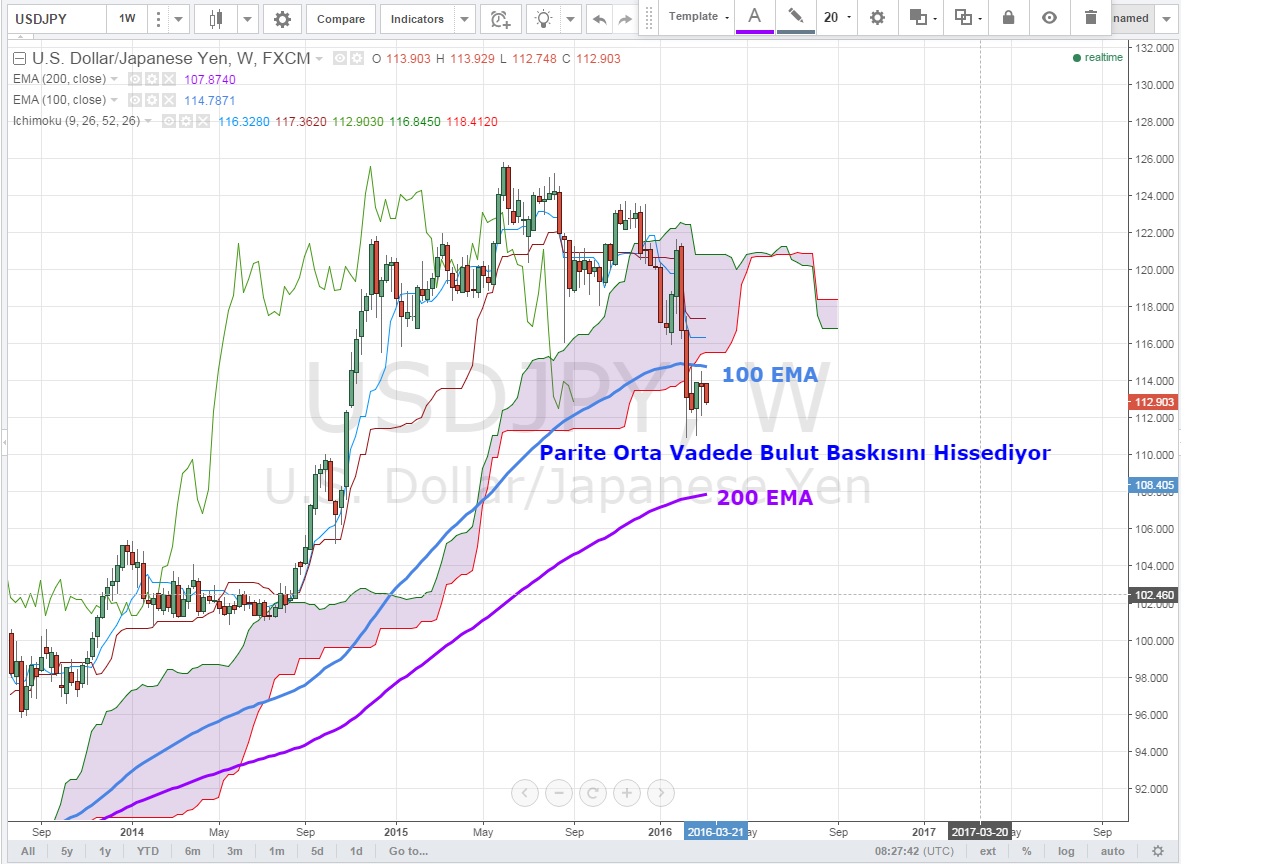The image size is (1277, 864).
Task: Select the YTD time range tab
Action: (x=147, y=851)
